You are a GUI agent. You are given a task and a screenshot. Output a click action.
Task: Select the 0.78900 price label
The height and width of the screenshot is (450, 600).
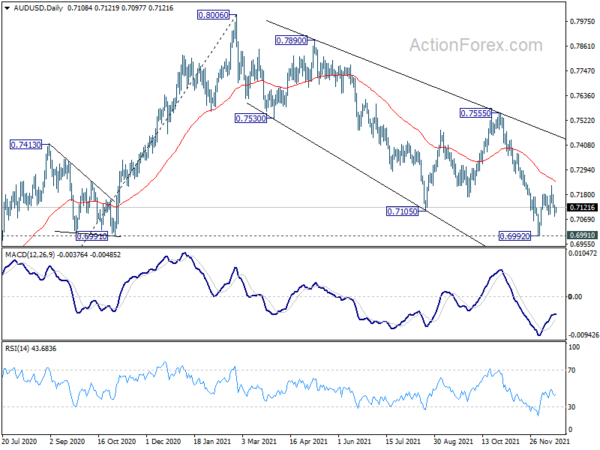click(x=291, y=40)
